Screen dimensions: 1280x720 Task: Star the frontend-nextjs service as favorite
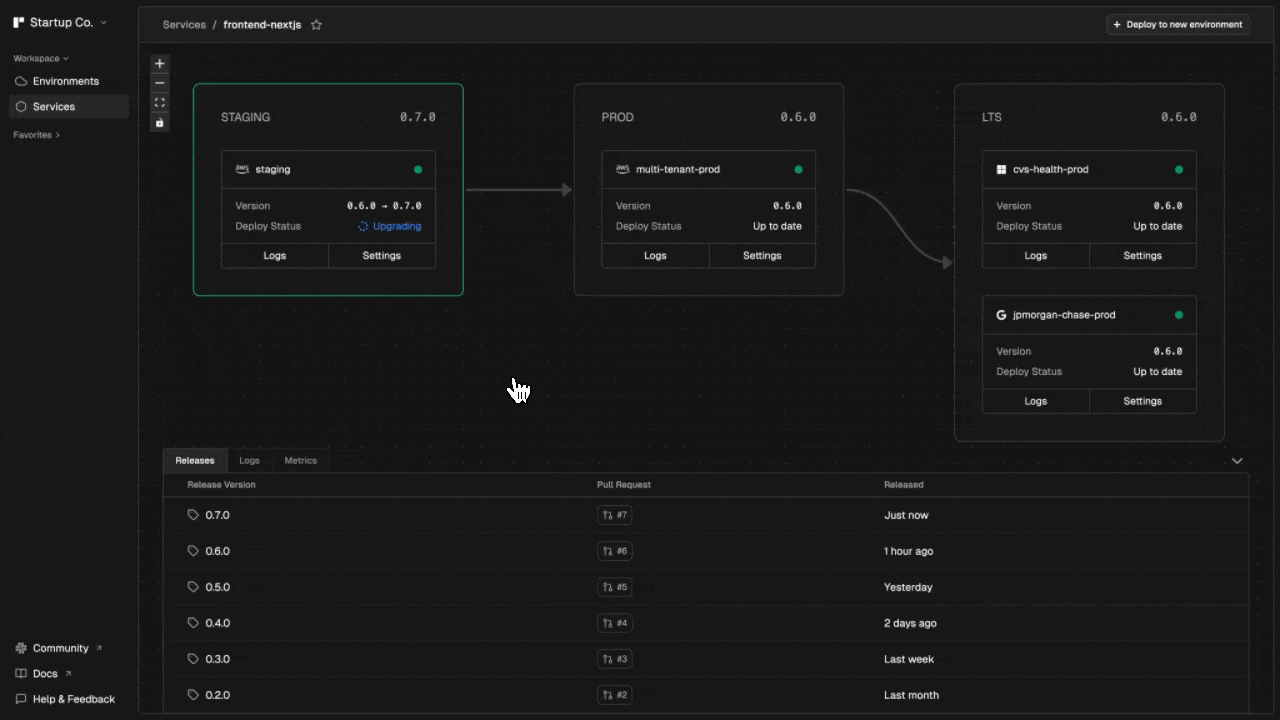tap(316, 25)
